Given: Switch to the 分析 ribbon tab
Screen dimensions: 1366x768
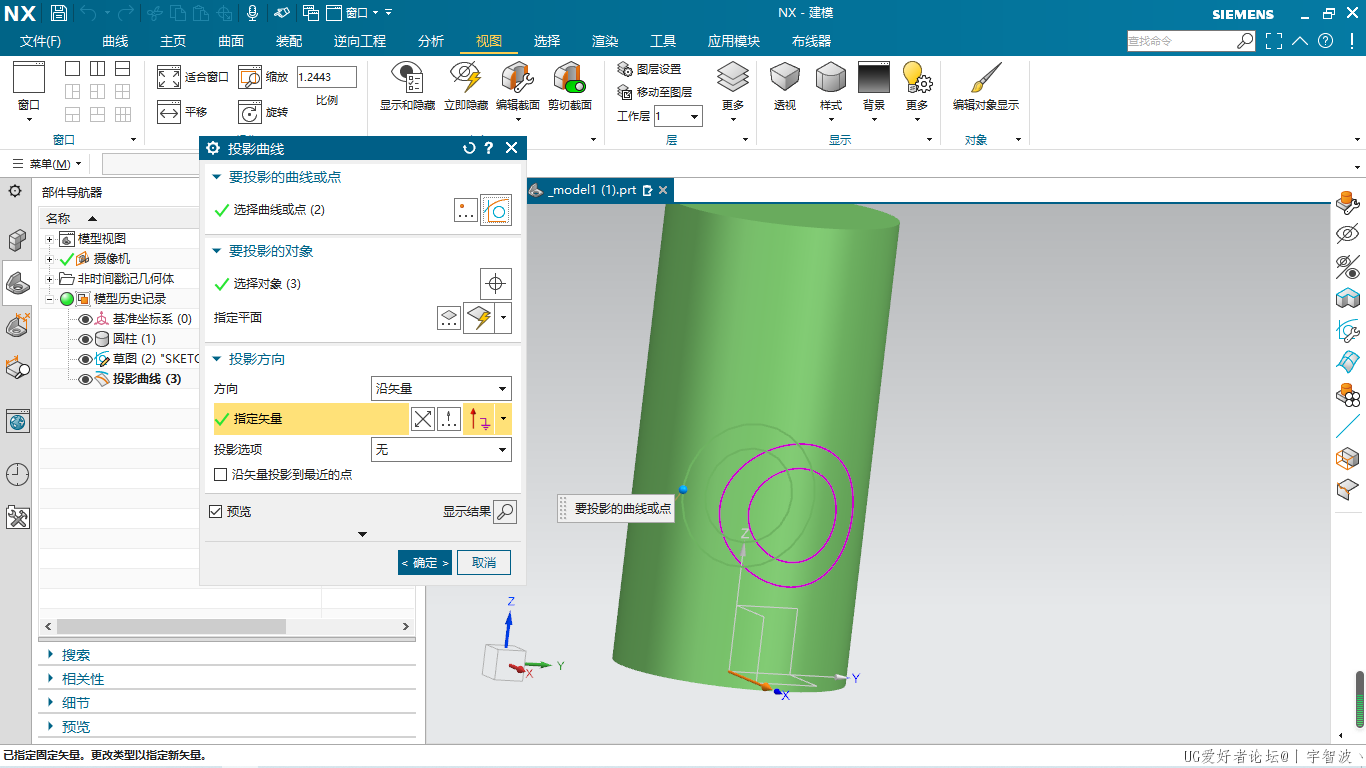Looking at the screenshot, I should coord(431,41).
